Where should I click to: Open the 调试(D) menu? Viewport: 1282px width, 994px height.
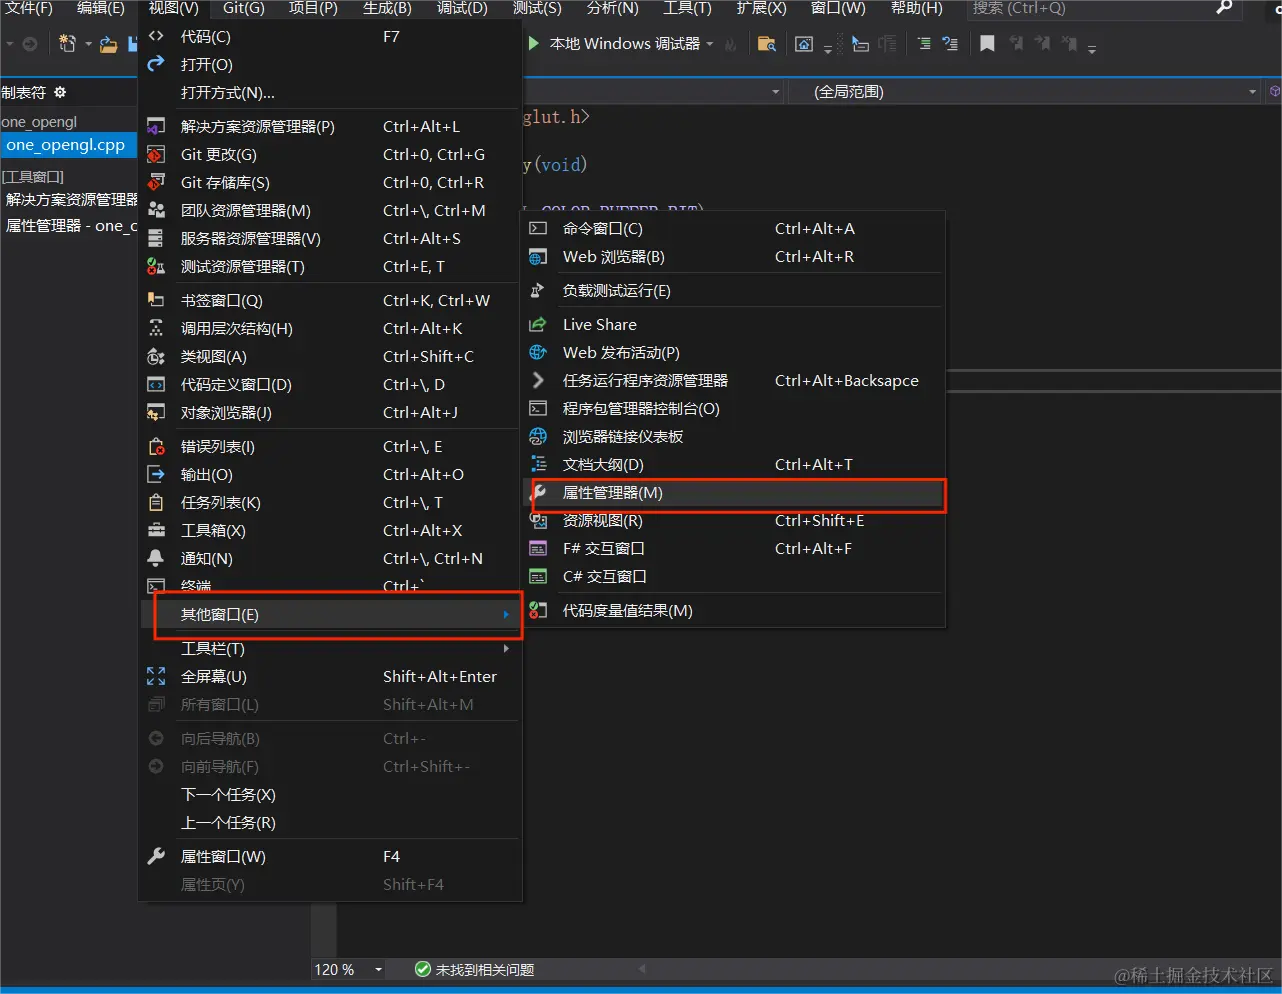(462, 8)
